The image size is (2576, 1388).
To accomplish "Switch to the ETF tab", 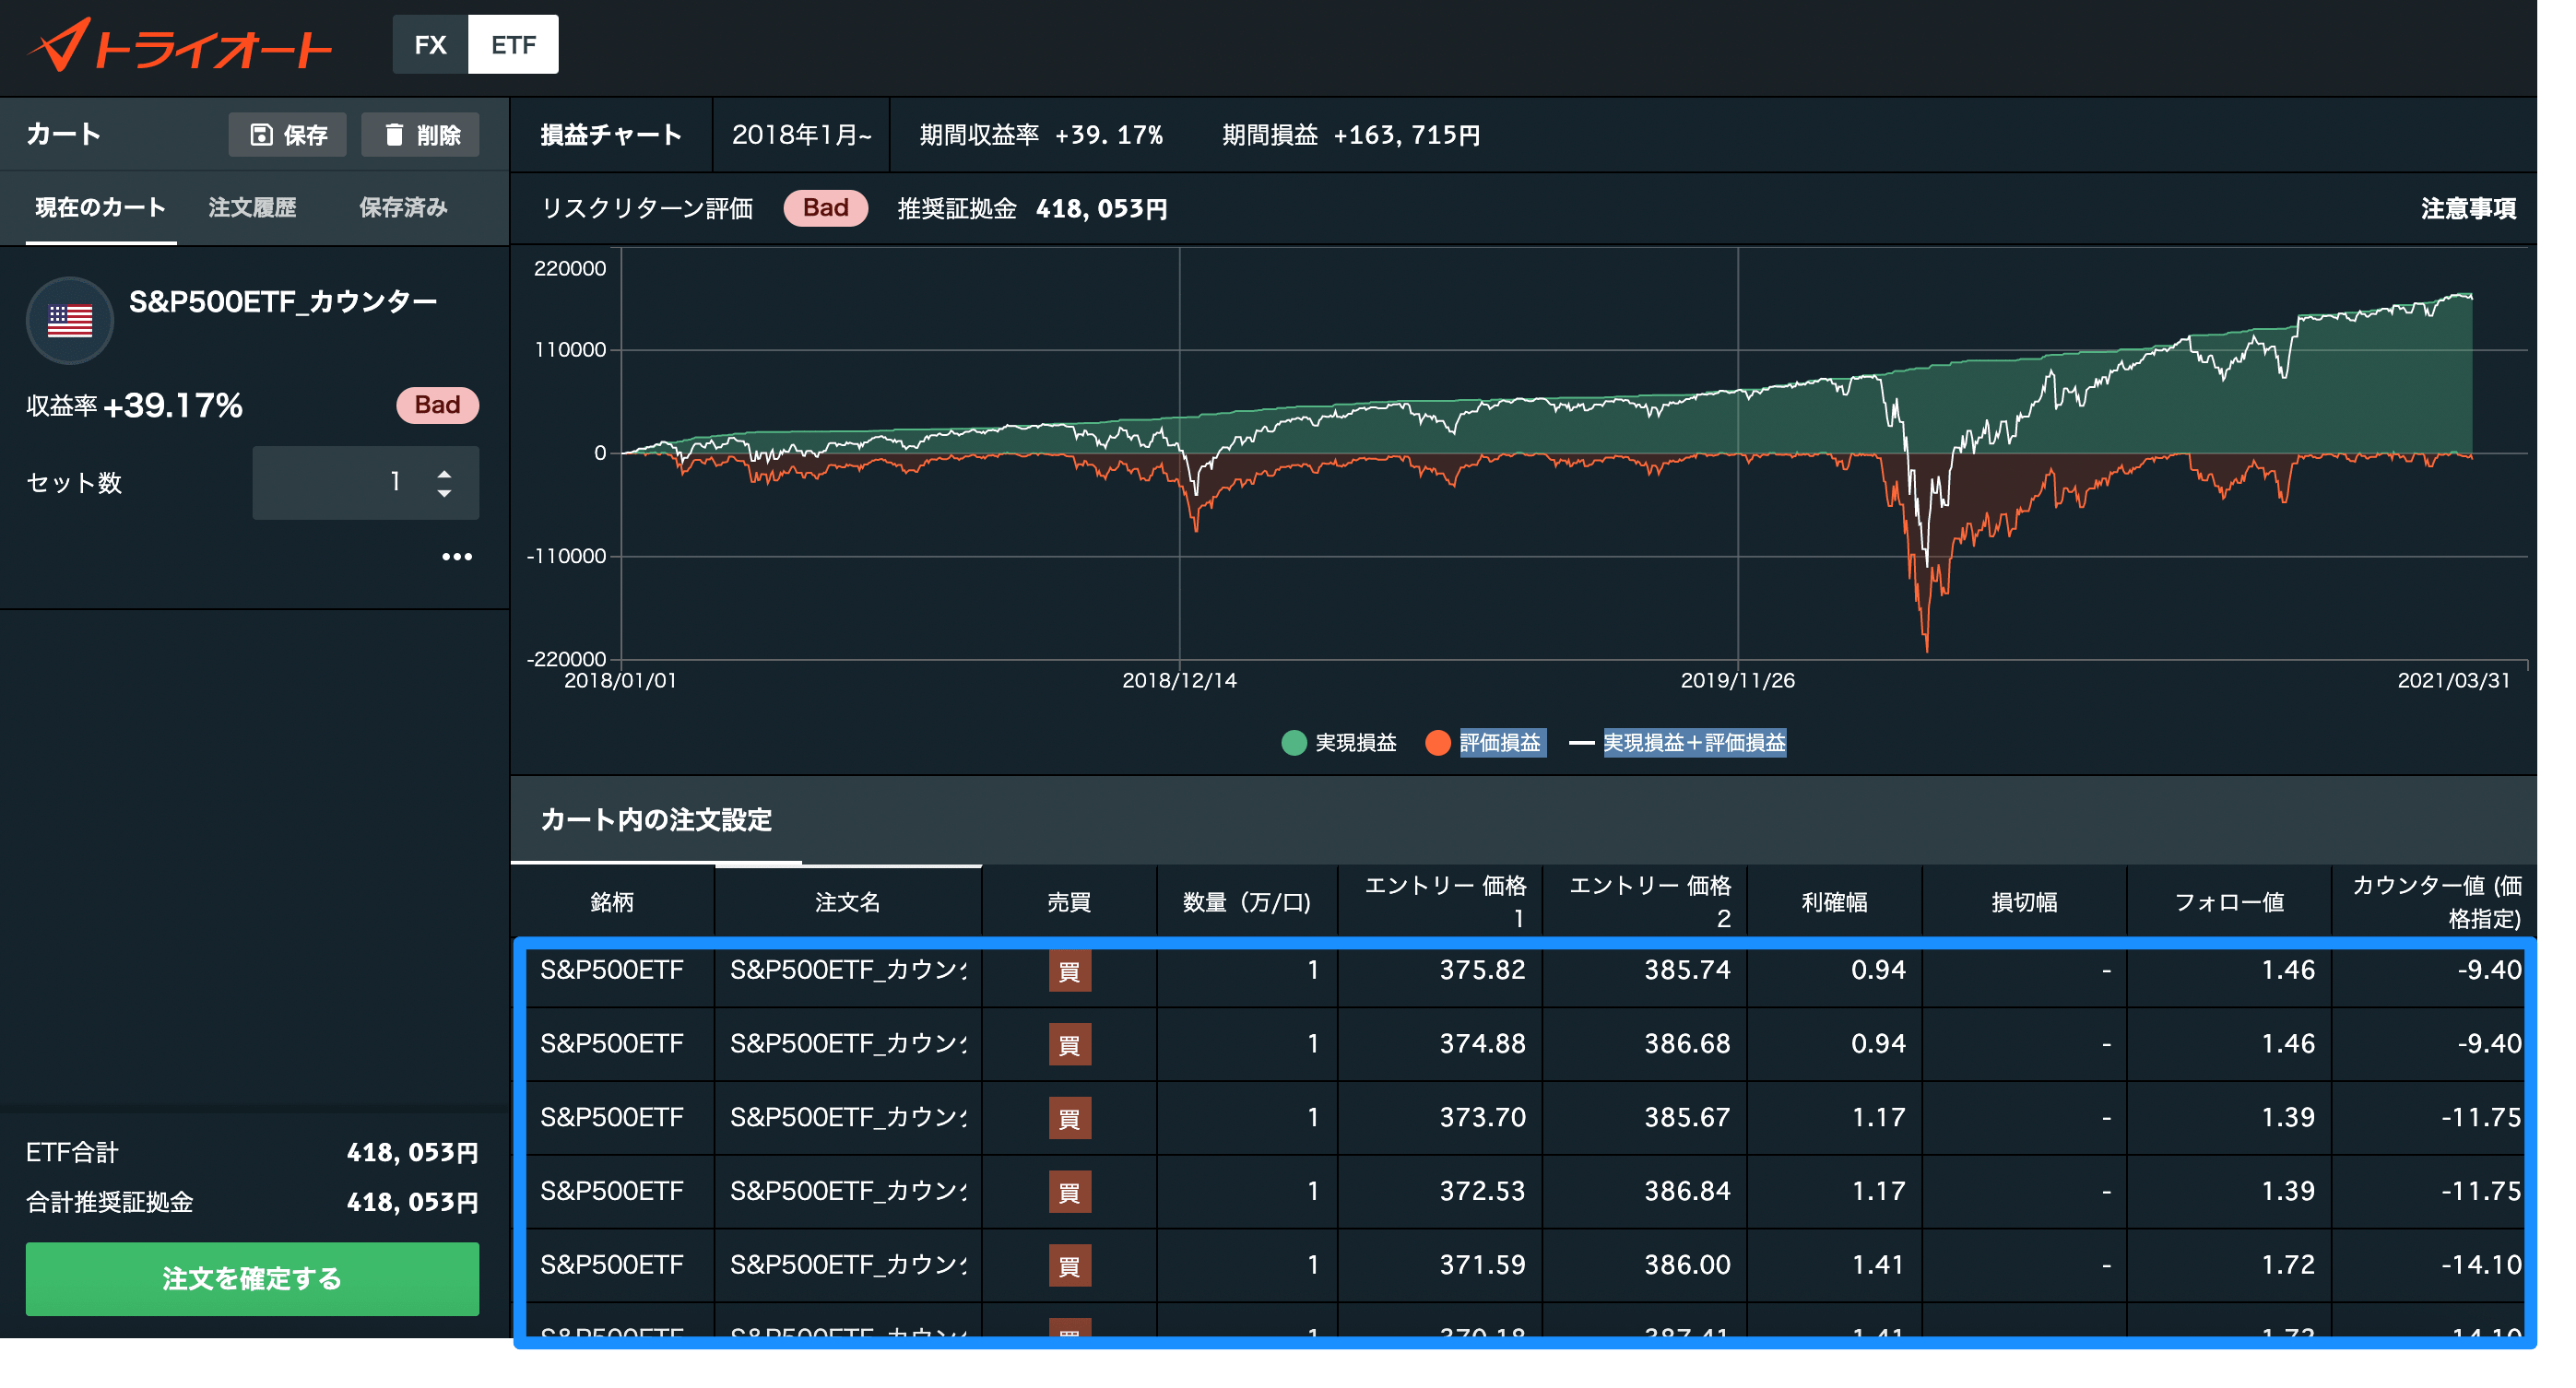I will (513, 45).
